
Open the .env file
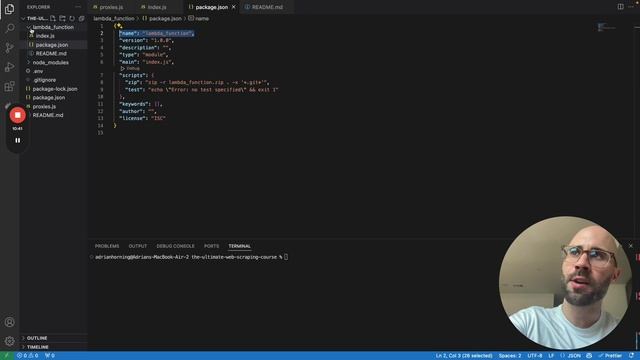coord(38,71)
